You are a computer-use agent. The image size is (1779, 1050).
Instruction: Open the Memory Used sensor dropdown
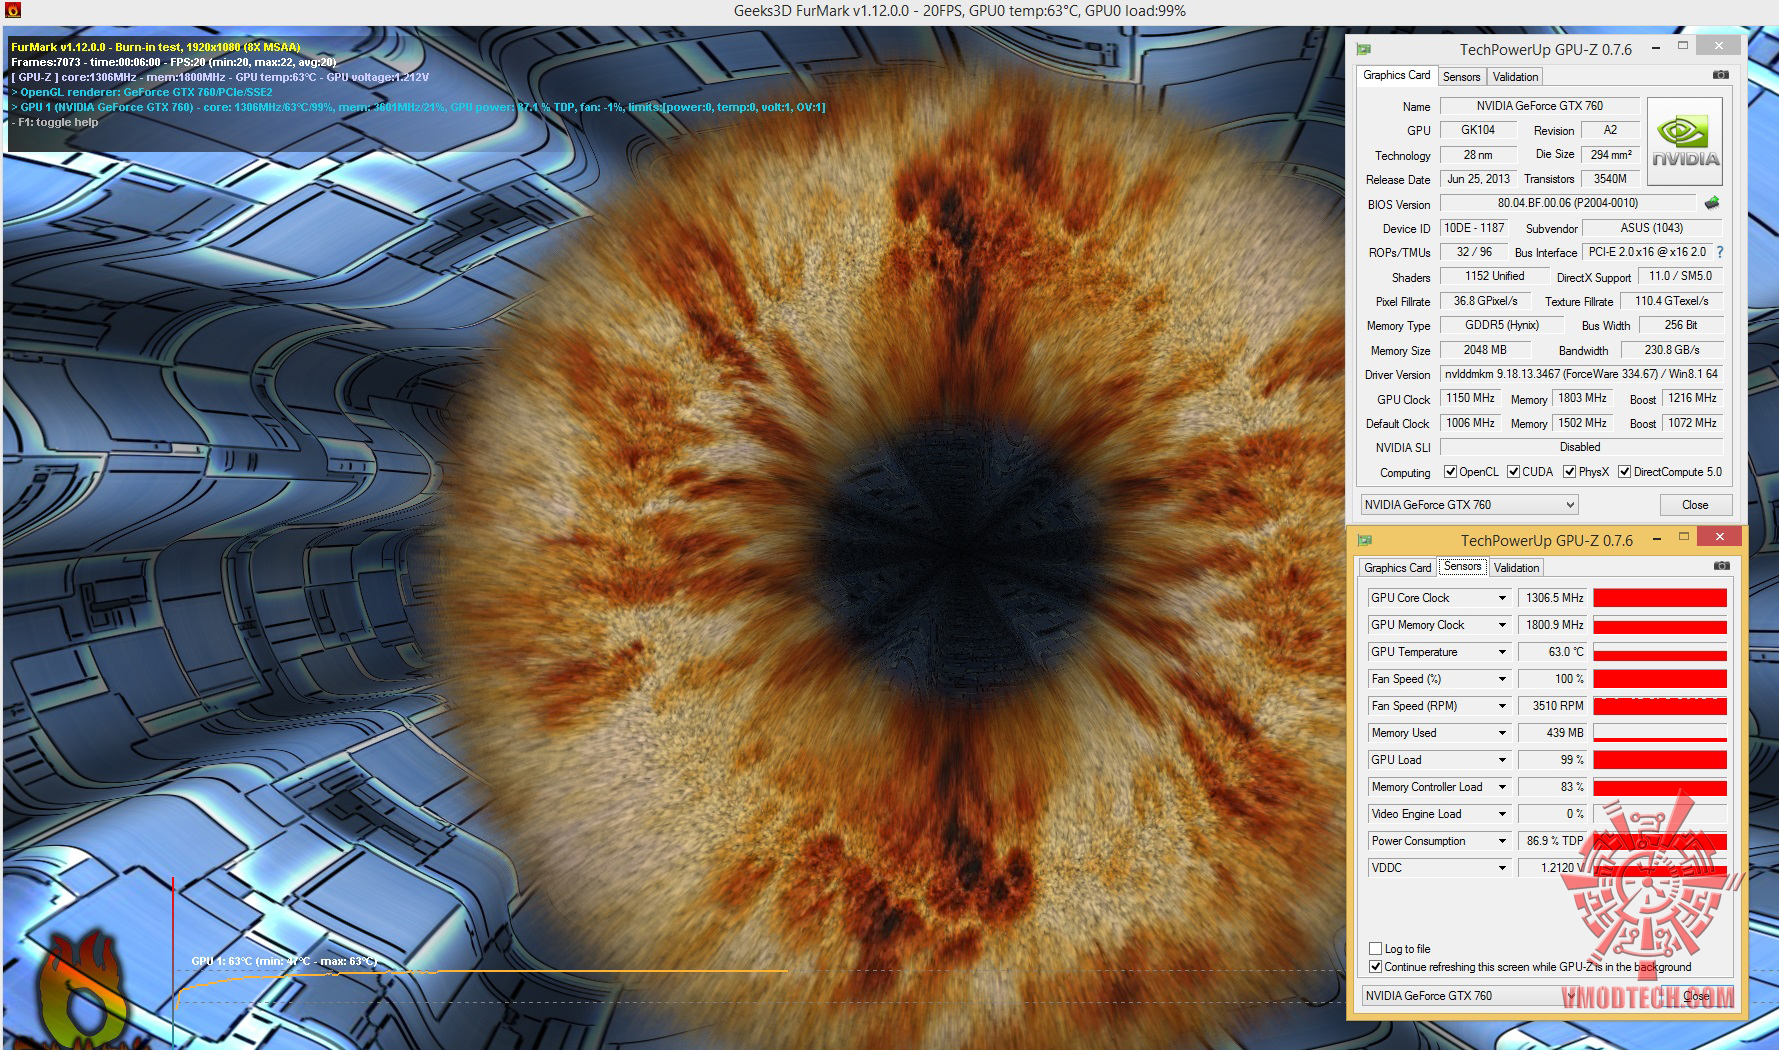pos(1502,733)
